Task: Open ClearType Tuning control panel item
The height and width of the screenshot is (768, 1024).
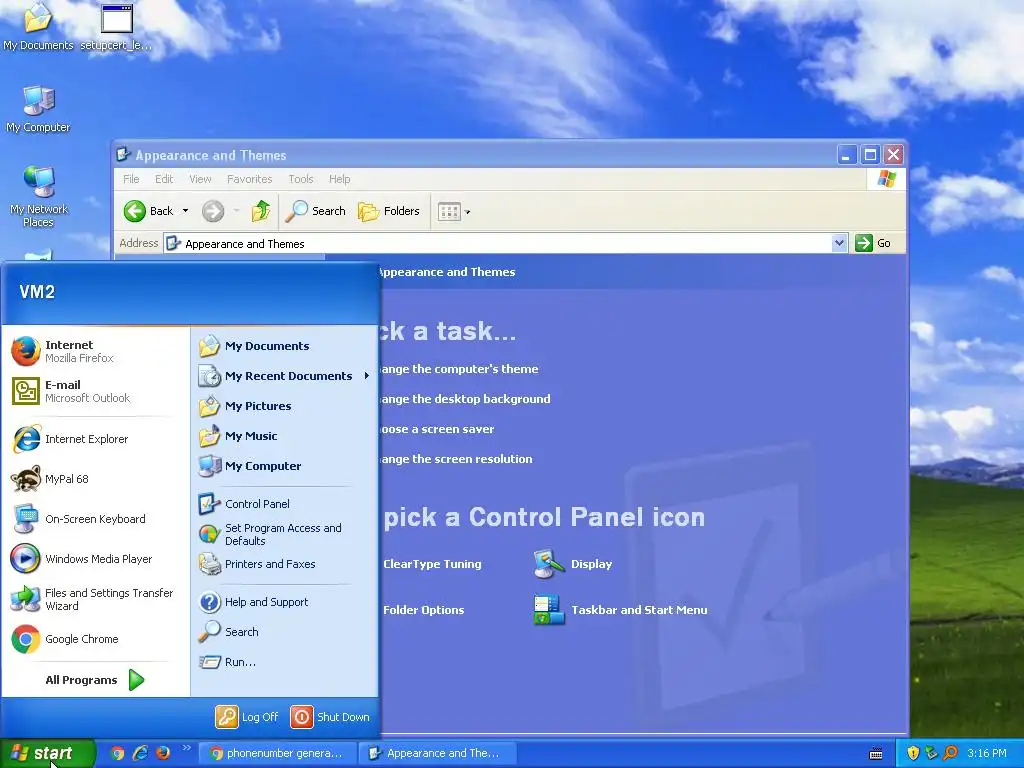Action: pos(432,564)
